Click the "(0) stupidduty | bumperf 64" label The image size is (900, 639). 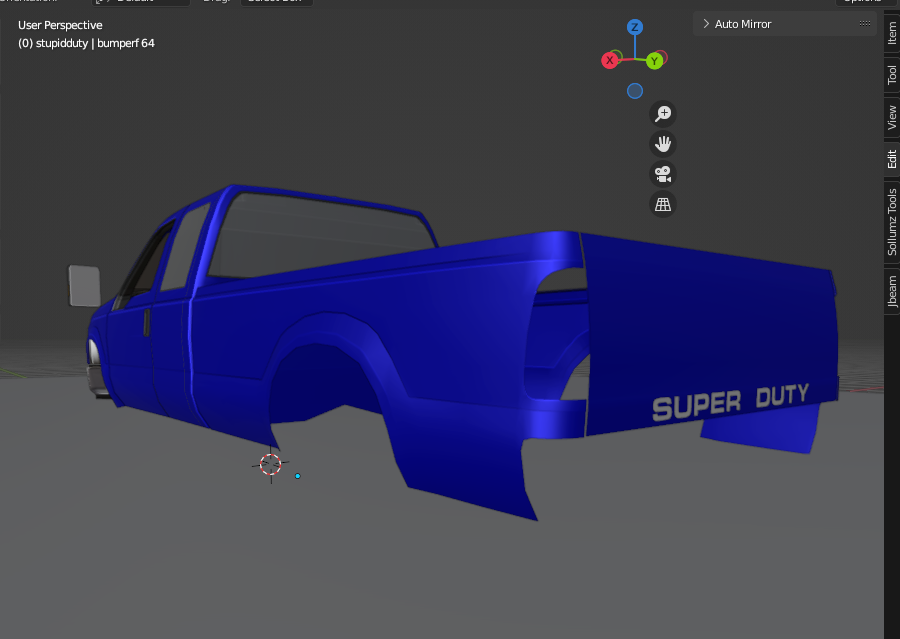point(86,43)
